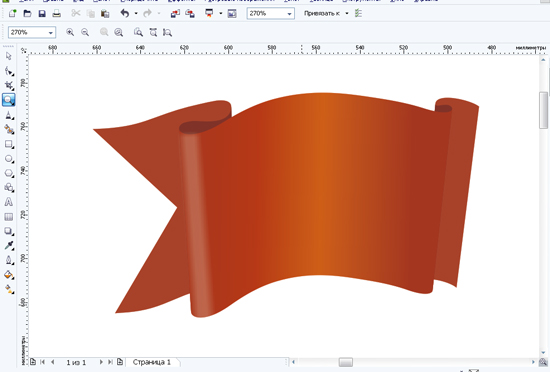Select the Polygon tool
This screenshot has height=372, width=550.
point(8,173)
